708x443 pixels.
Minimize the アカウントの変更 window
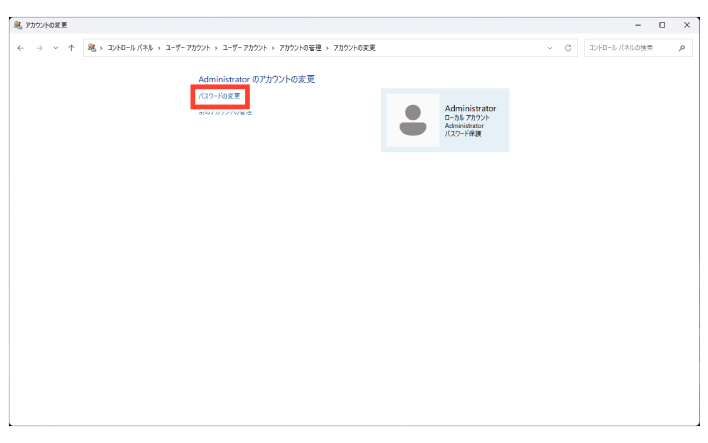point(638,25)
